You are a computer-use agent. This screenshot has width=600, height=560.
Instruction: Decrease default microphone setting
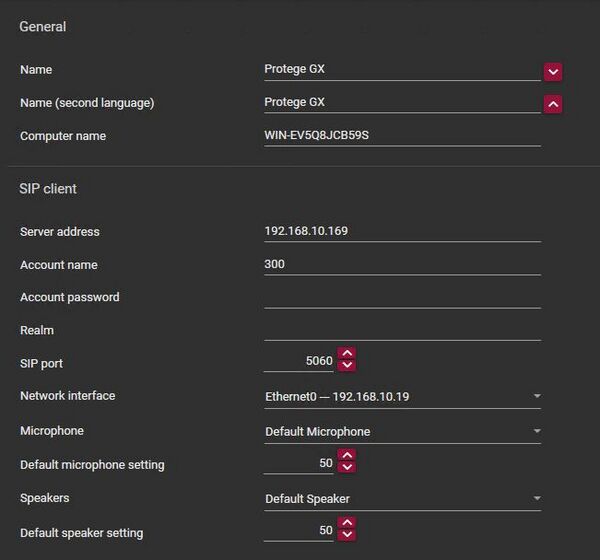[347, 468]
